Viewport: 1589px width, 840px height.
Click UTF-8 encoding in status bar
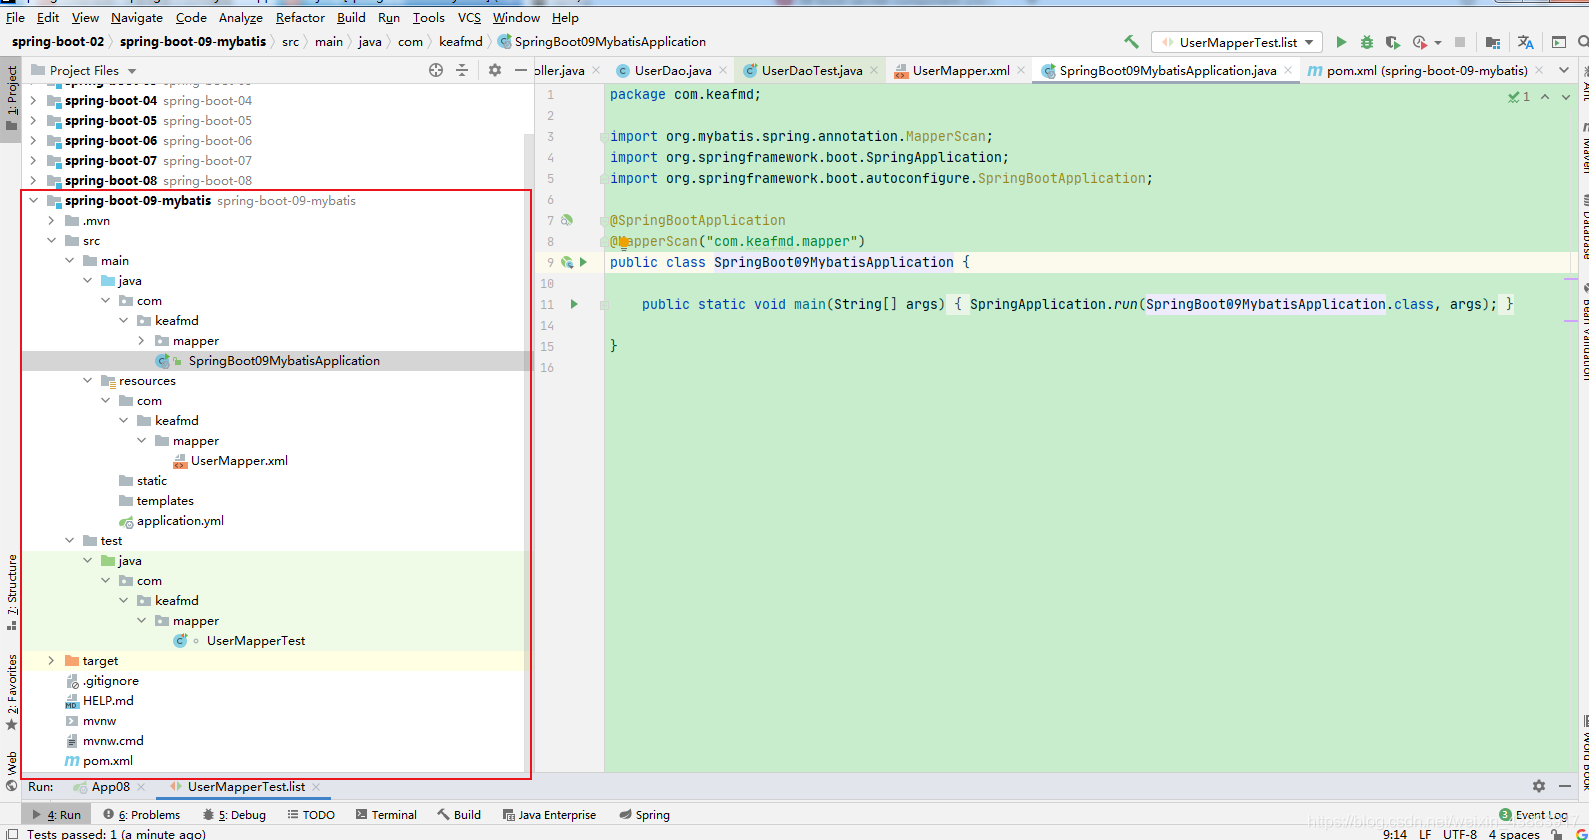click(x=1459, y=834)
